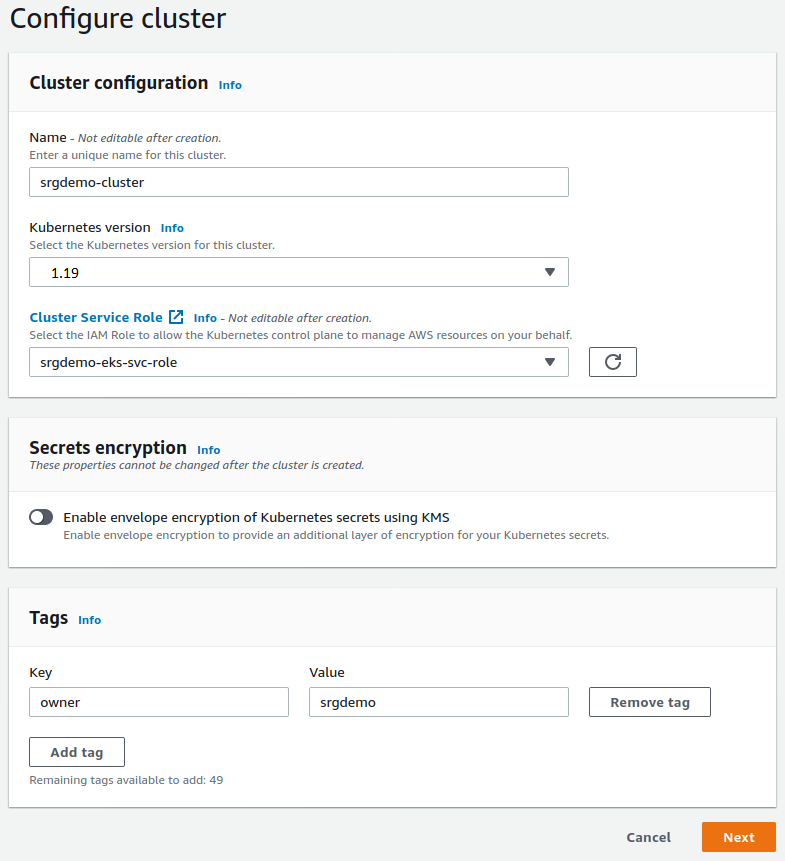Screen dimensions: 785x861
Task: Click the Kubernetes version dropdown arrow
Action: 550,272
